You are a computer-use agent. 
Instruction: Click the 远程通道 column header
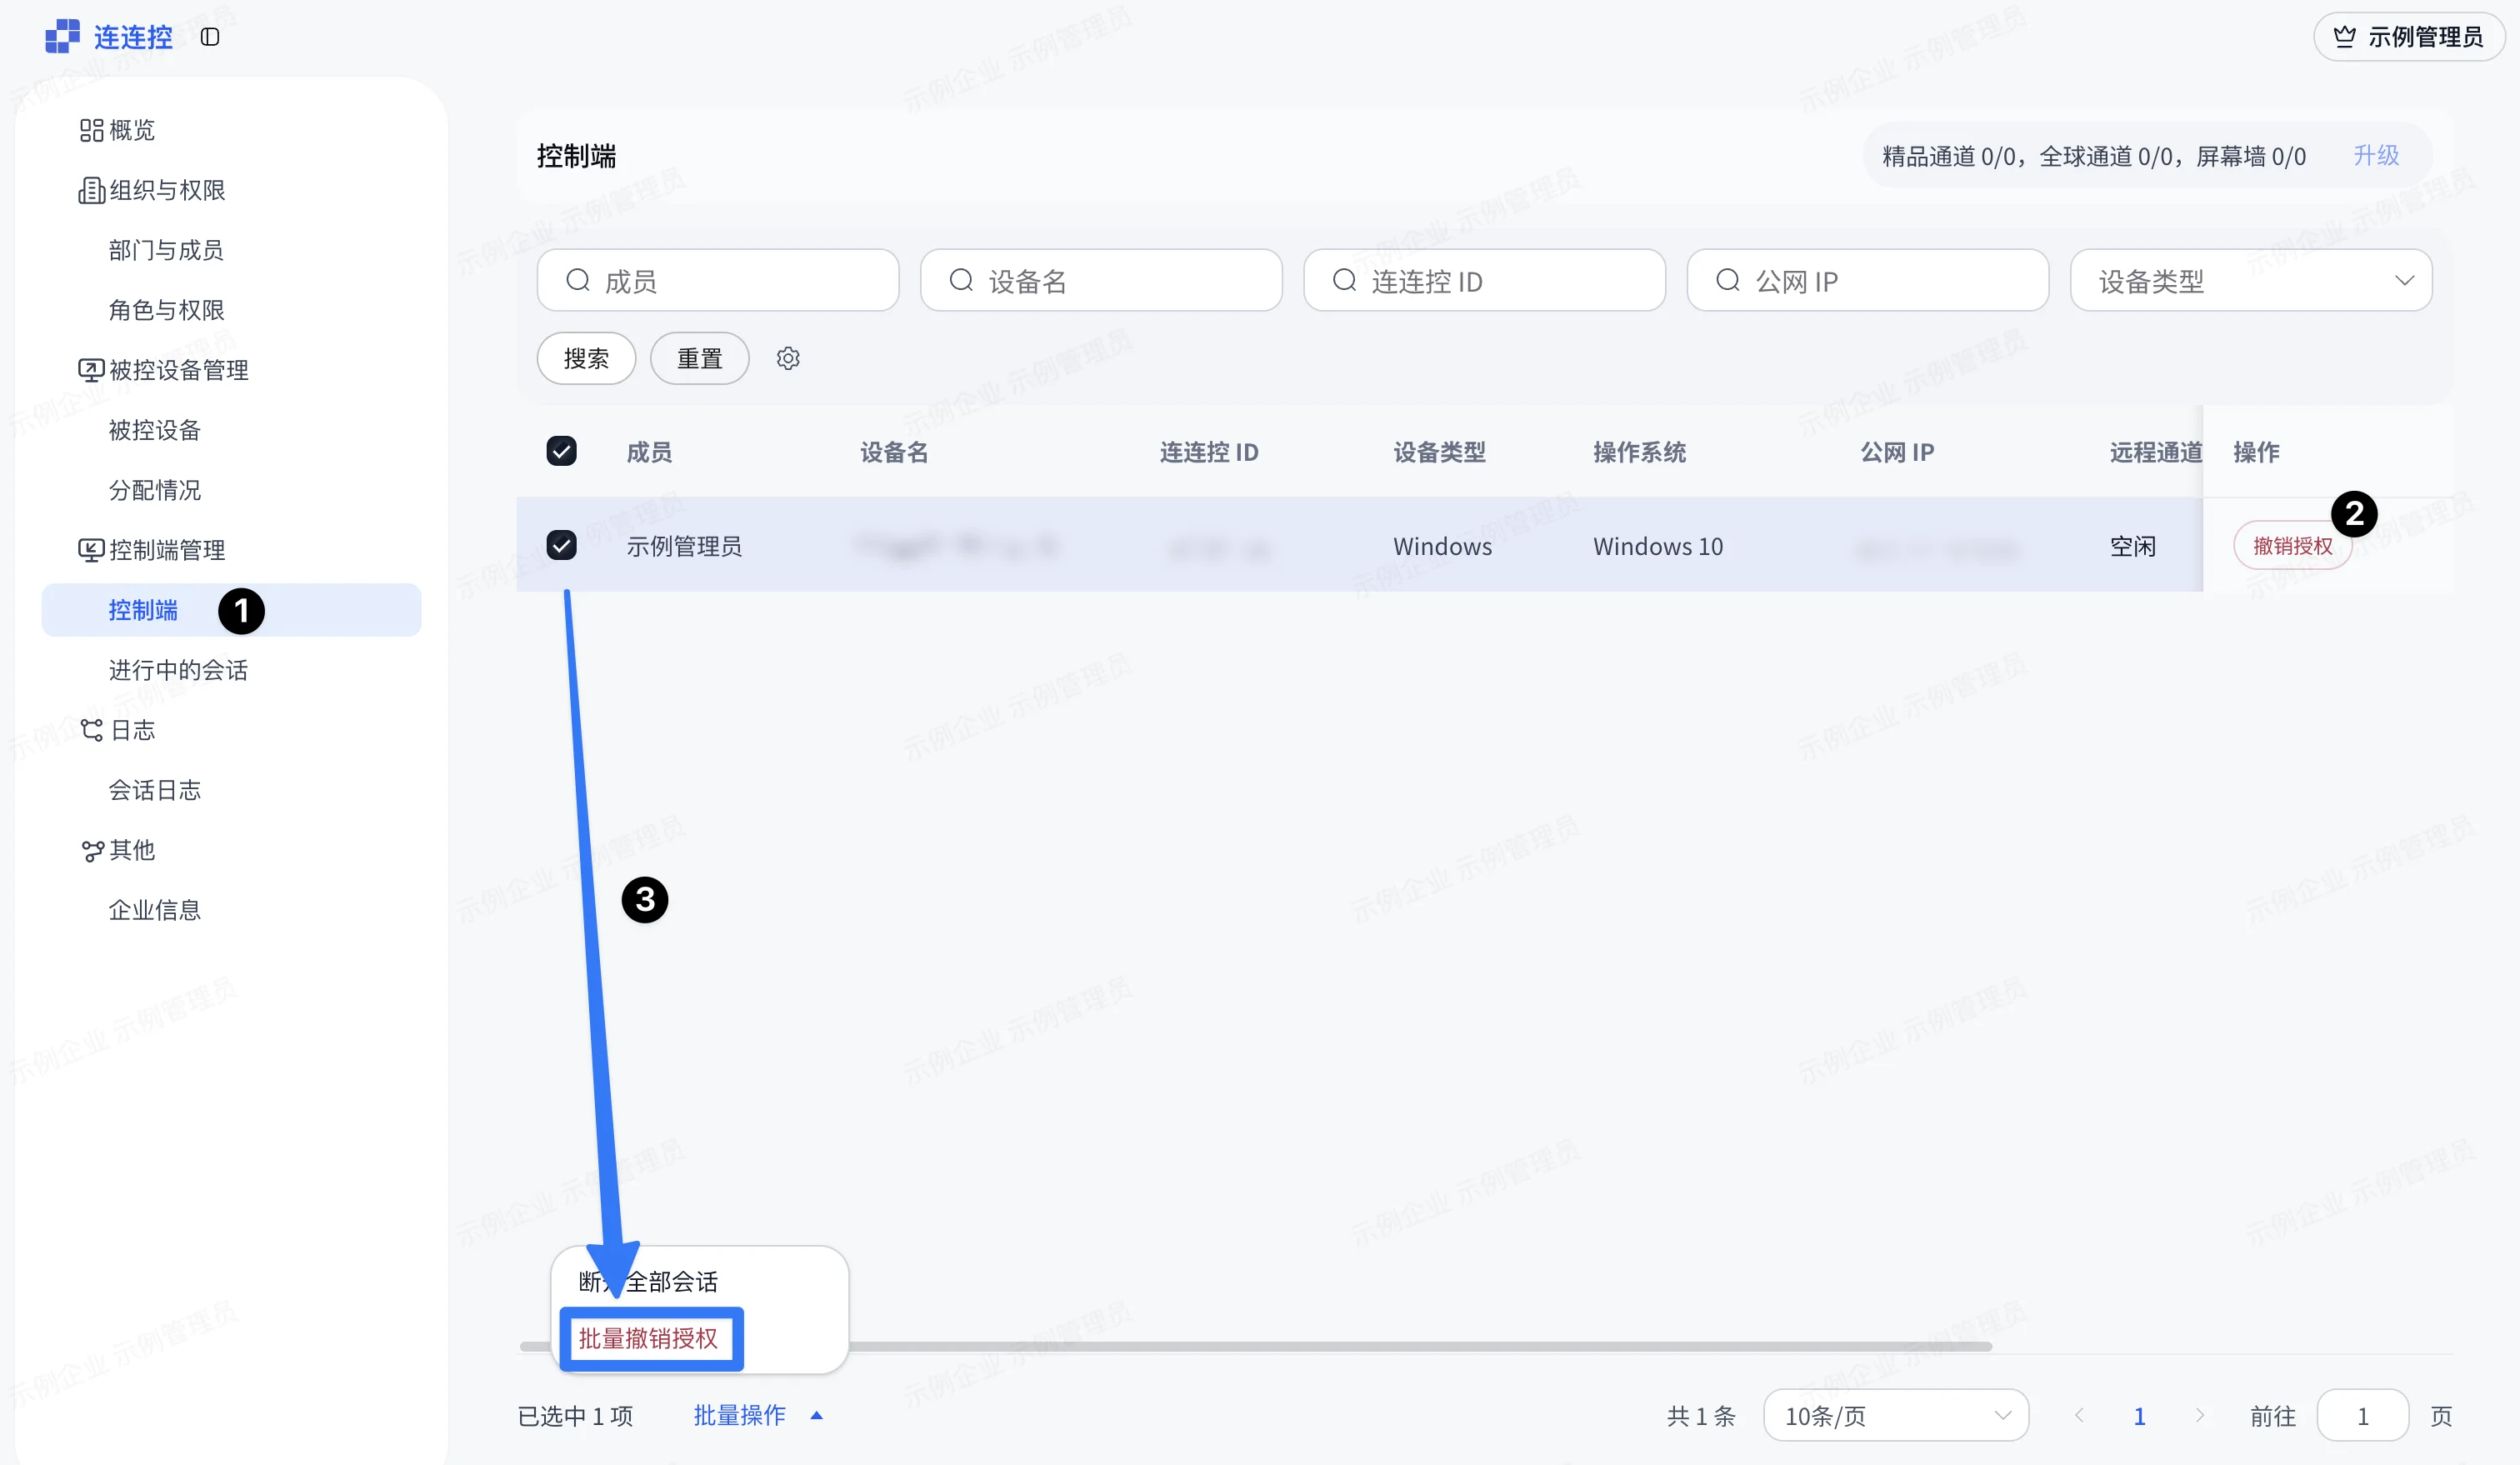click(2155, 452)
